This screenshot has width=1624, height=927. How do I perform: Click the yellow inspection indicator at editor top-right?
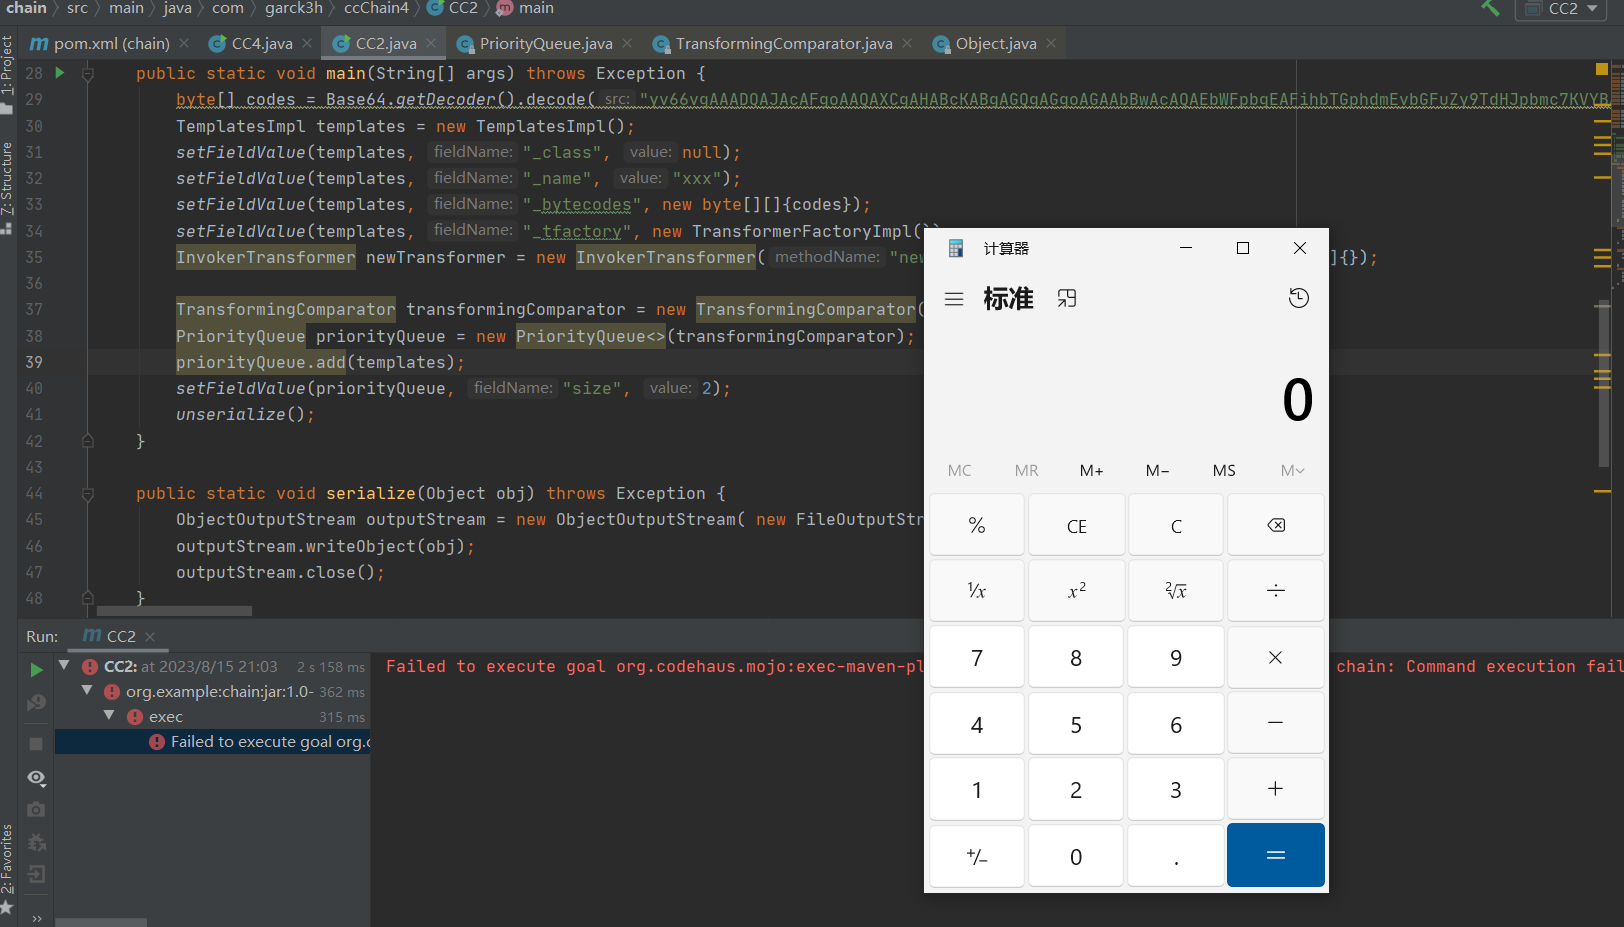click(x=1602, y=69)
